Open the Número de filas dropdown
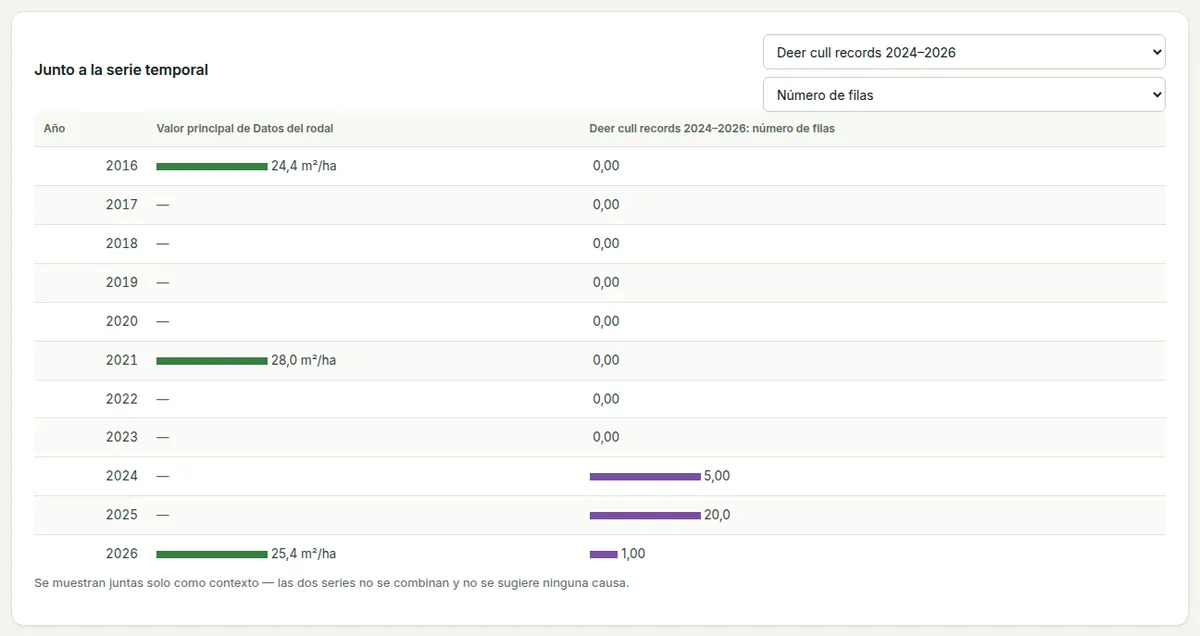This screenshot has height=636, width=1200. click(964, 95)
